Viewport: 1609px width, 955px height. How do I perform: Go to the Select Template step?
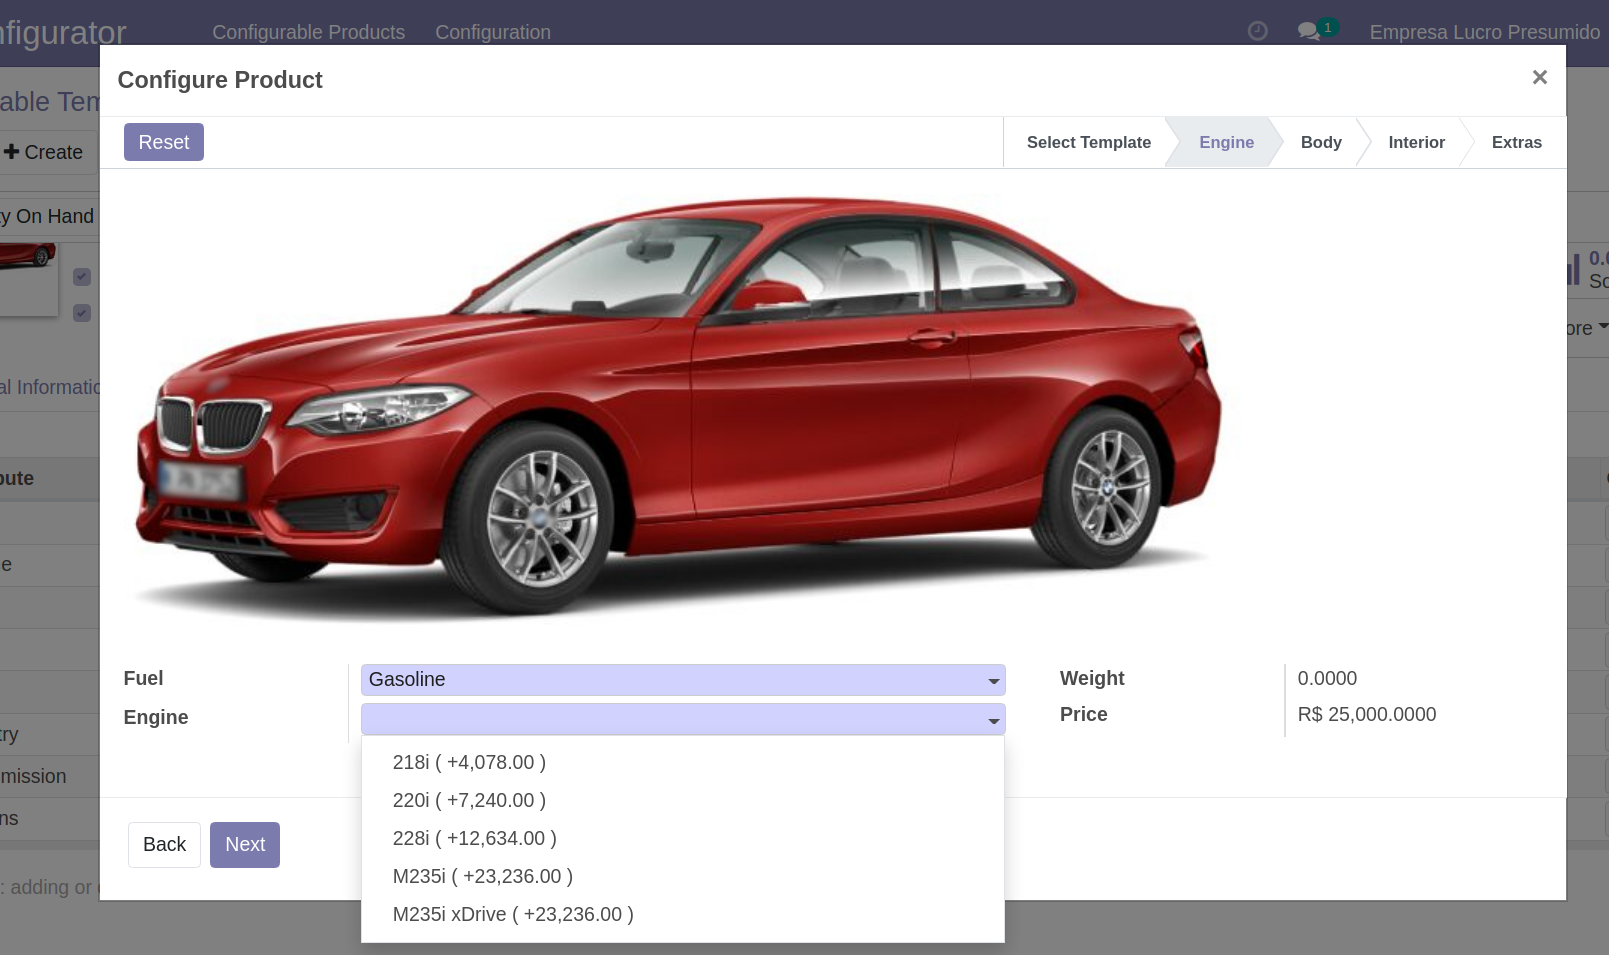pos(1088,142)
